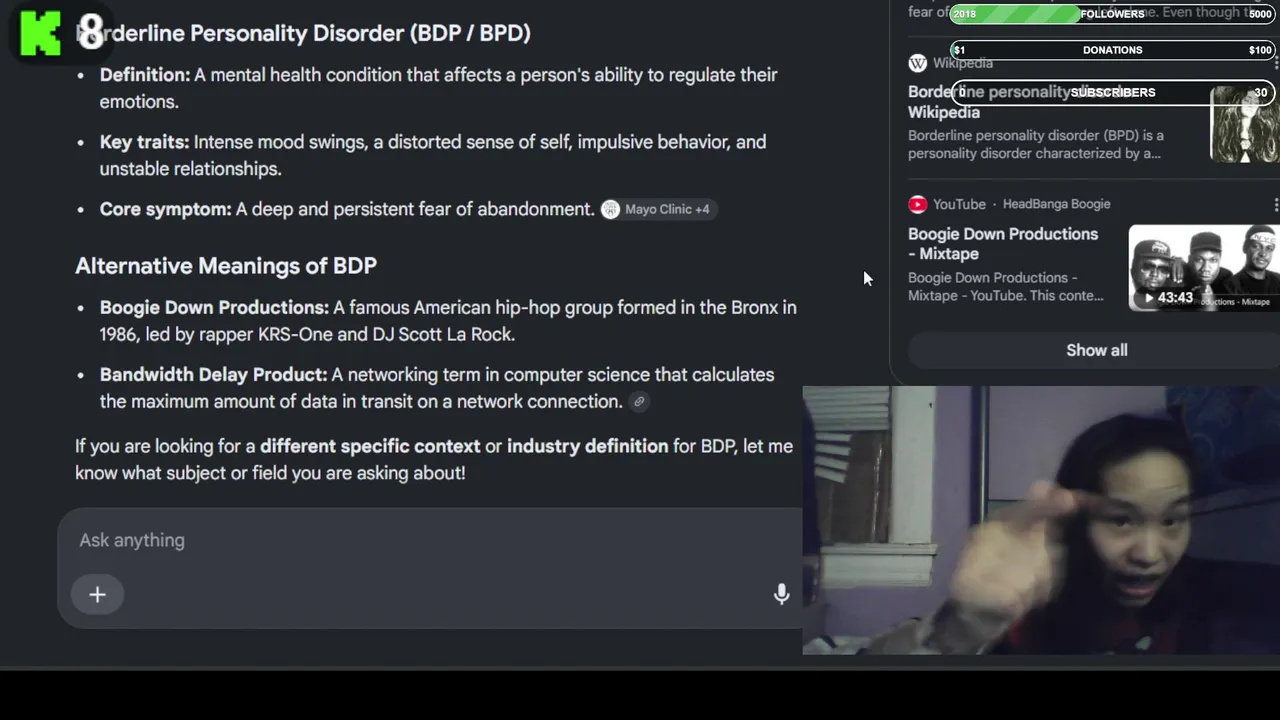Image resolution: width=1280 pixels, height=720 pixels.
Task: Click the snippet 'Boogie Down Productions - Mixtape - YouTube'
Action: click(x=1006, y=287)
